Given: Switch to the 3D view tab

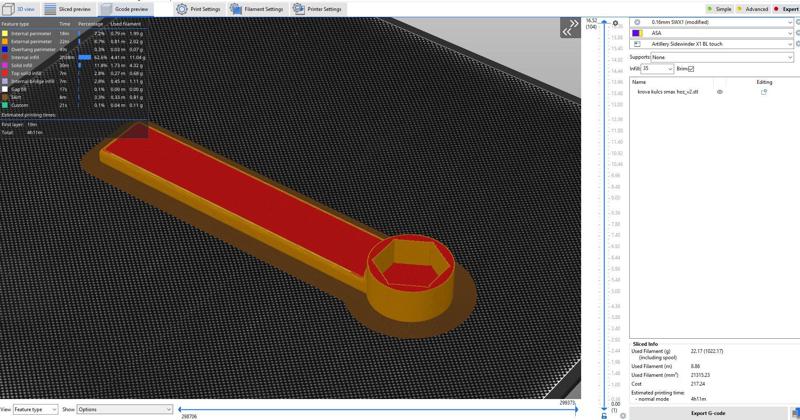Looking at the screenshot, I should (19, 9).
